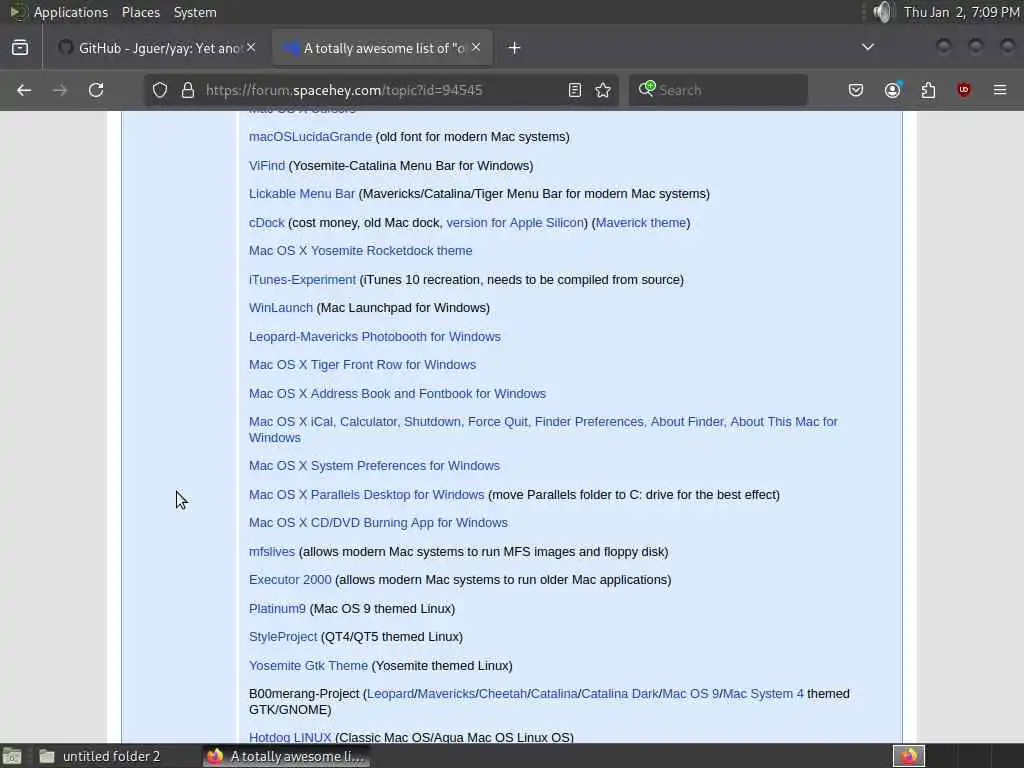The image size is (1024, 768).
Task: Open the tracking protection shield icon
Action: coord(160,90)
